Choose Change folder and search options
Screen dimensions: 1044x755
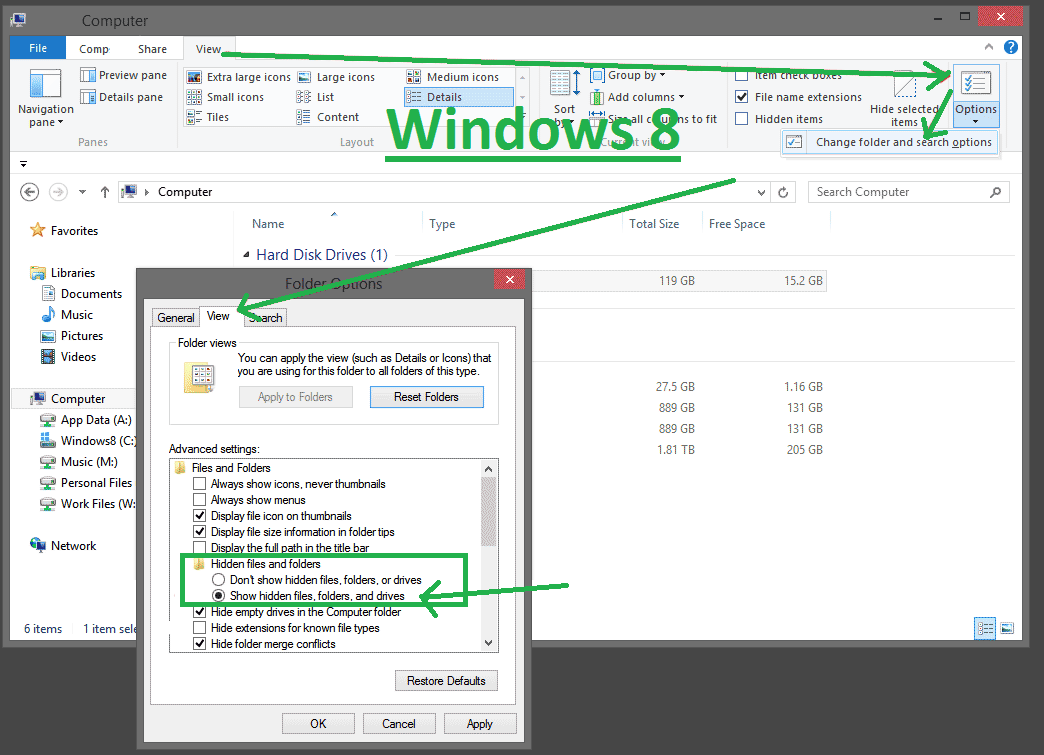click(890, 142)
